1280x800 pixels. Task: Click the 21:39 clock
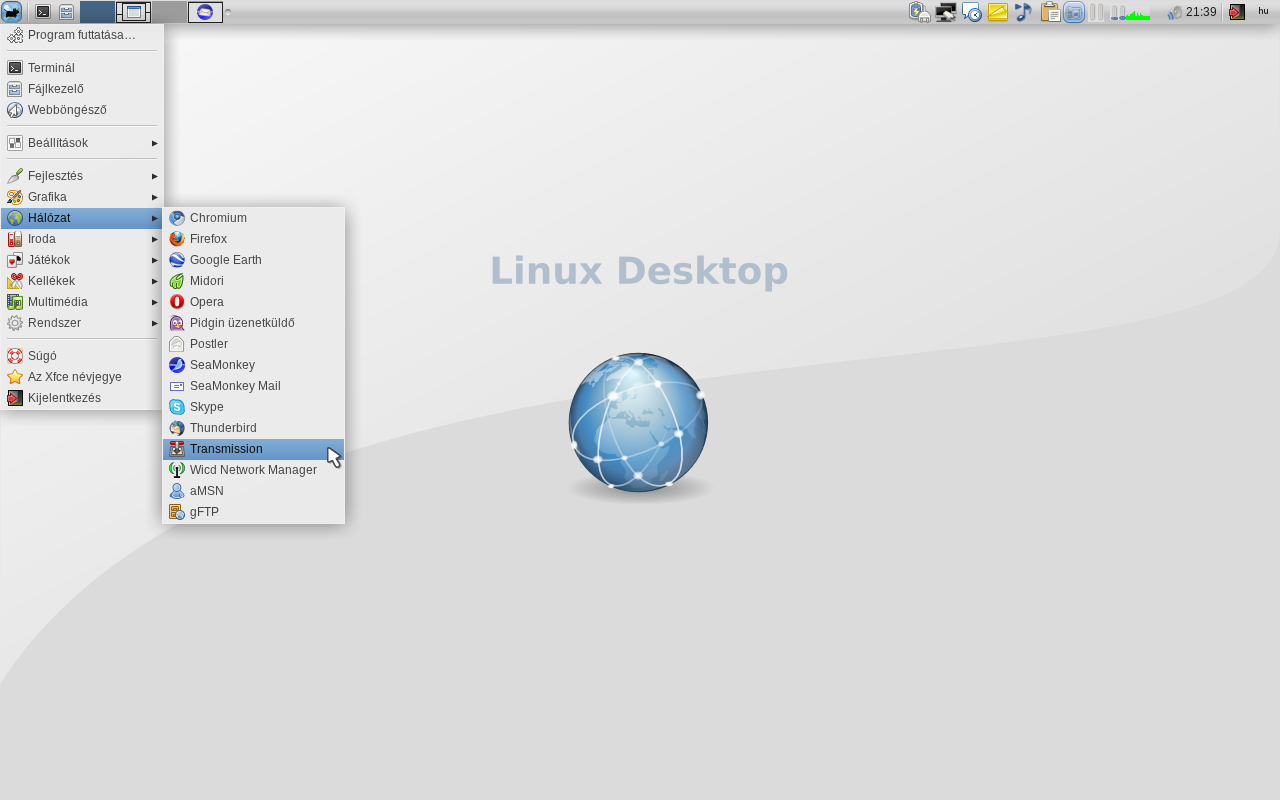[1201, 12]
